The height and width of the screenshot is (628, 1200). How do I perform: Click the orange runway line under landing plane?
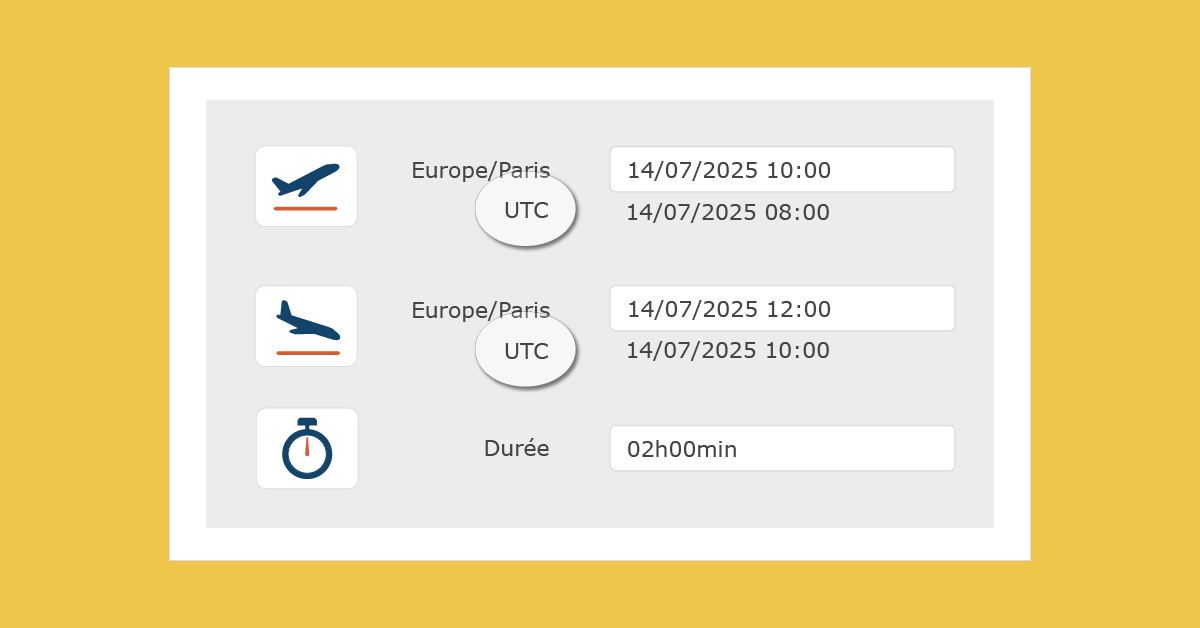[x=308, y=353]
